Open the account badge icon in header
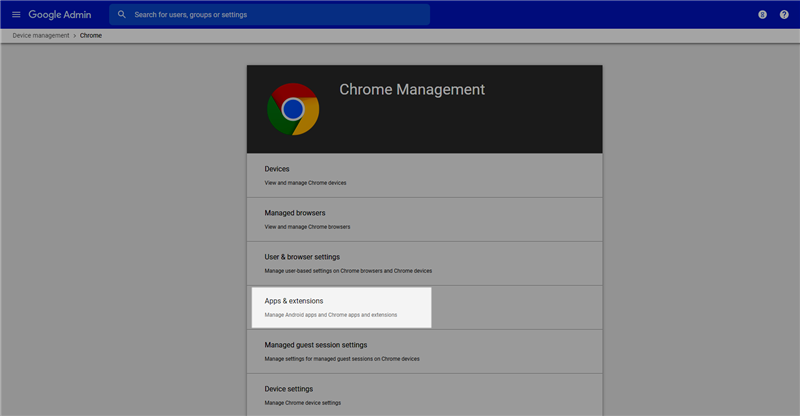The height and width of the screenshot is (416, 800). pyautogui.click(x=762, y=14)
